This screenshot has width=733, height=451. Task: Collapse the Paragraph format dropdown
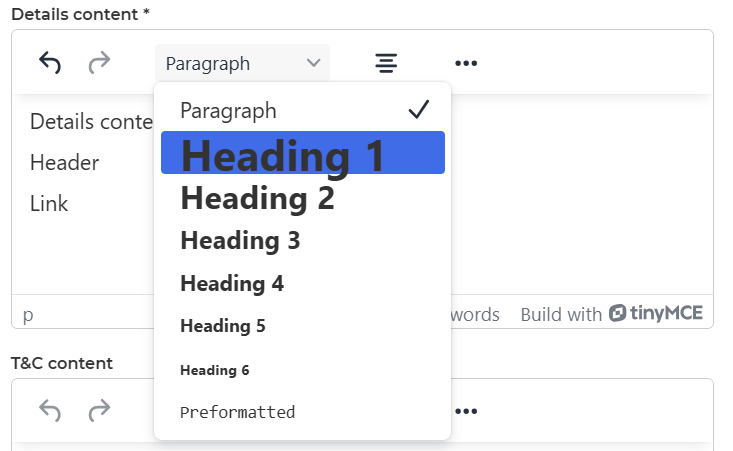(x=242, y=63)
